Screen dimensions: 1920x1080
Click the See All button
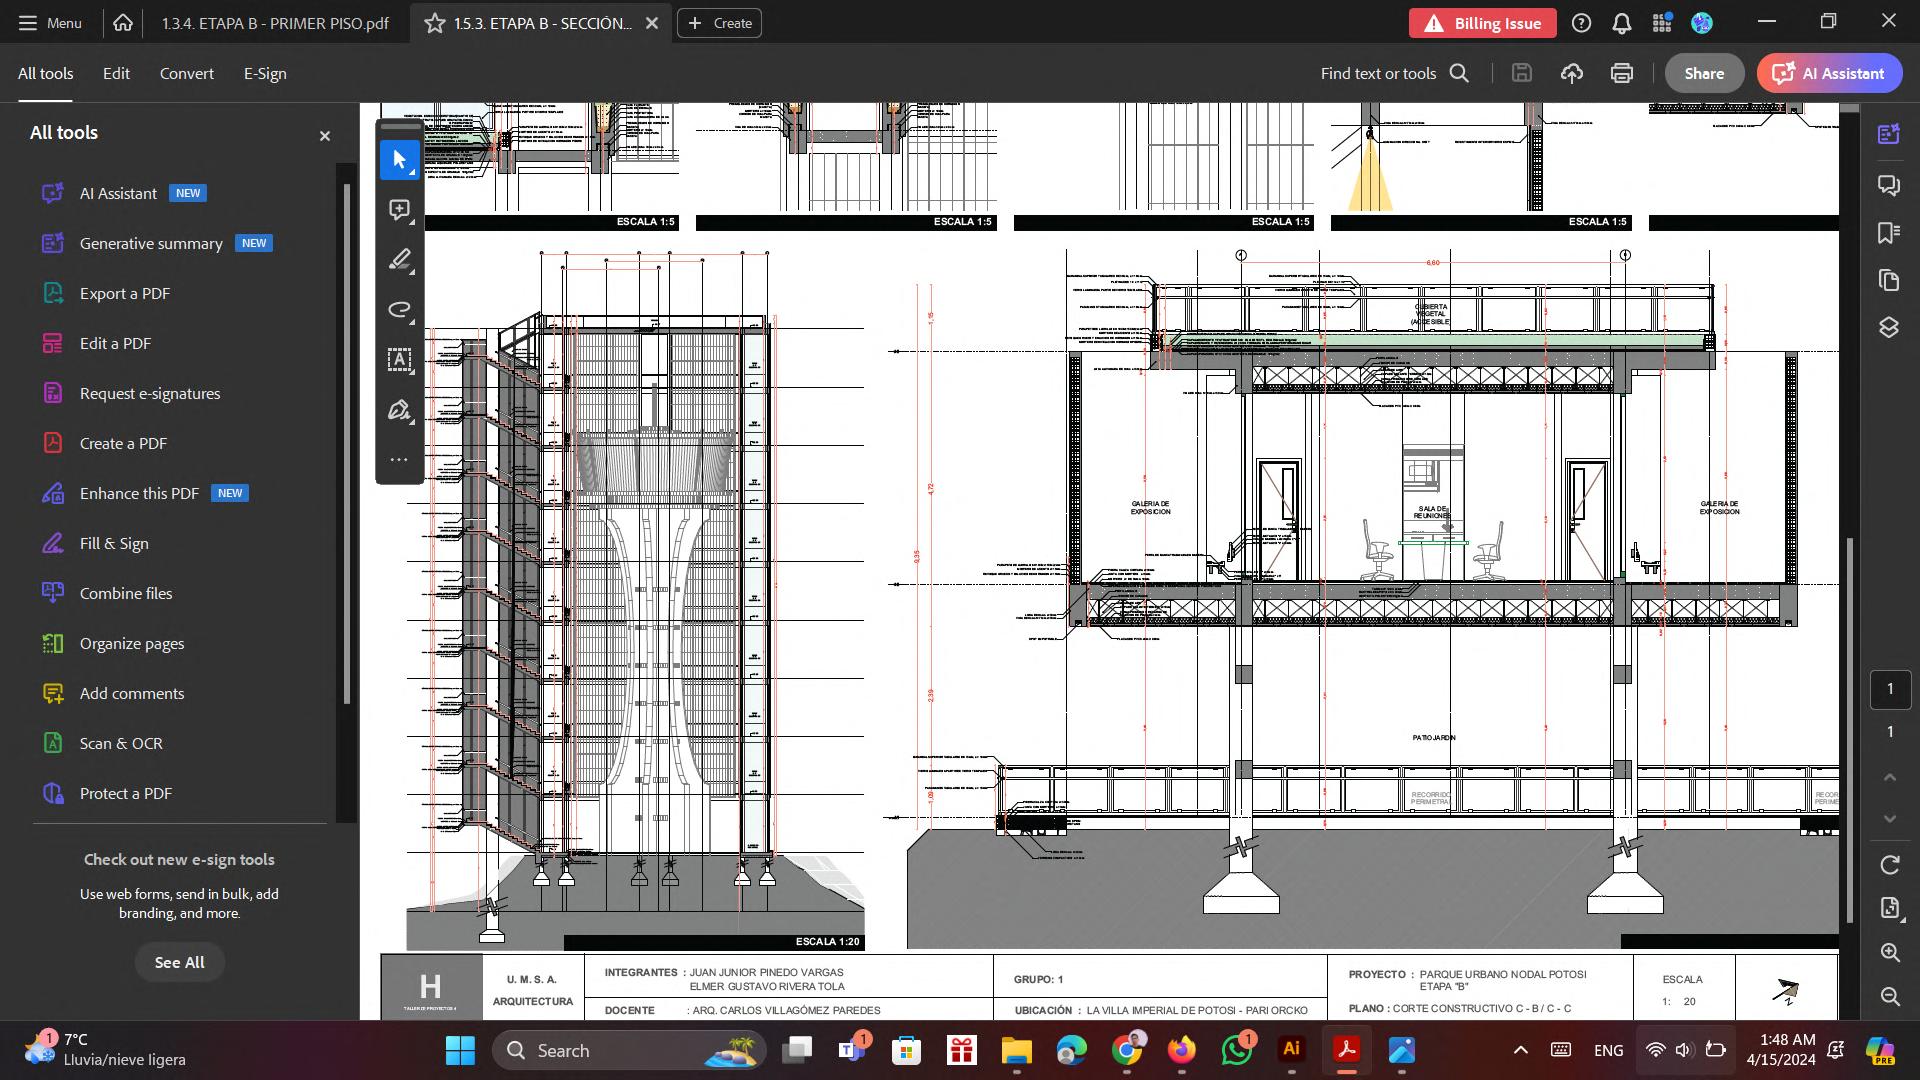pyautogui.click(x=179, y=962)
